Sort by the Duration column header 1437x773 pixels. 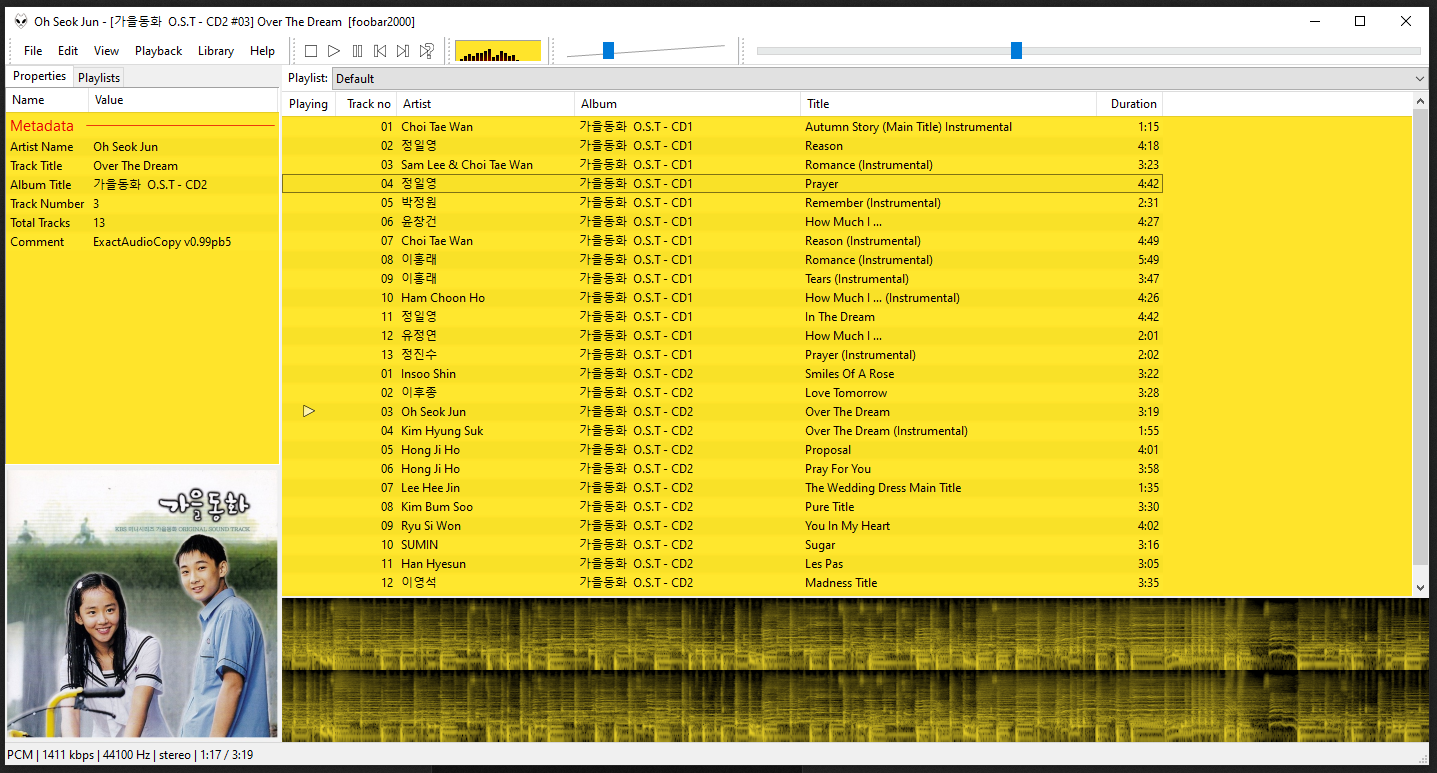pyautogui.click(x=1130, y=104)
